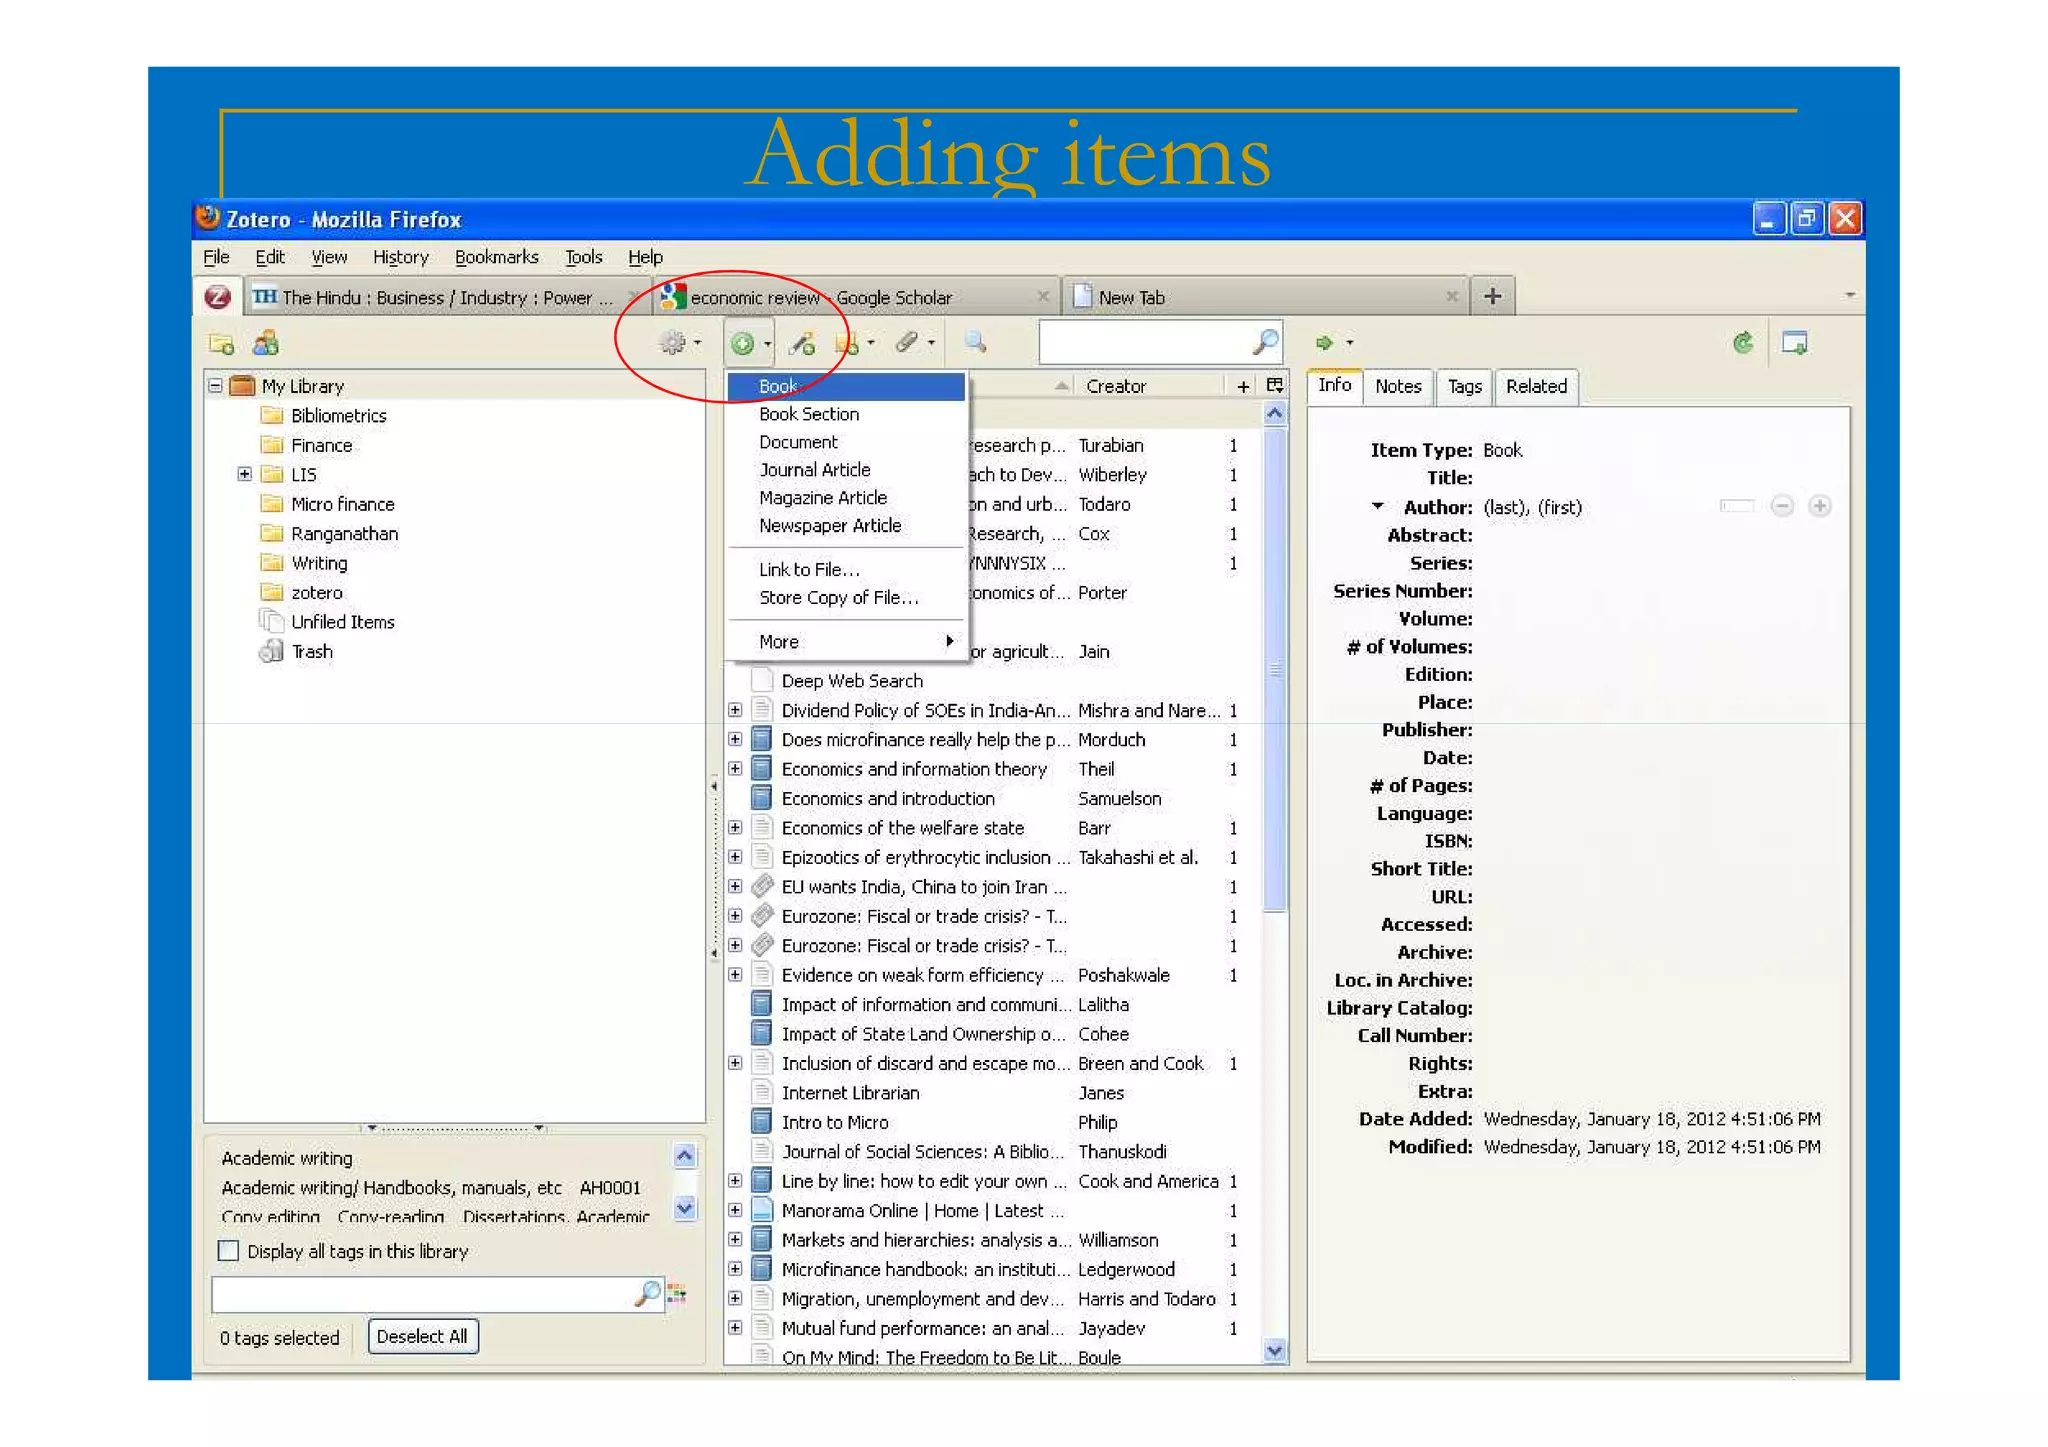Click the New Note icon

tap(847, 344)
